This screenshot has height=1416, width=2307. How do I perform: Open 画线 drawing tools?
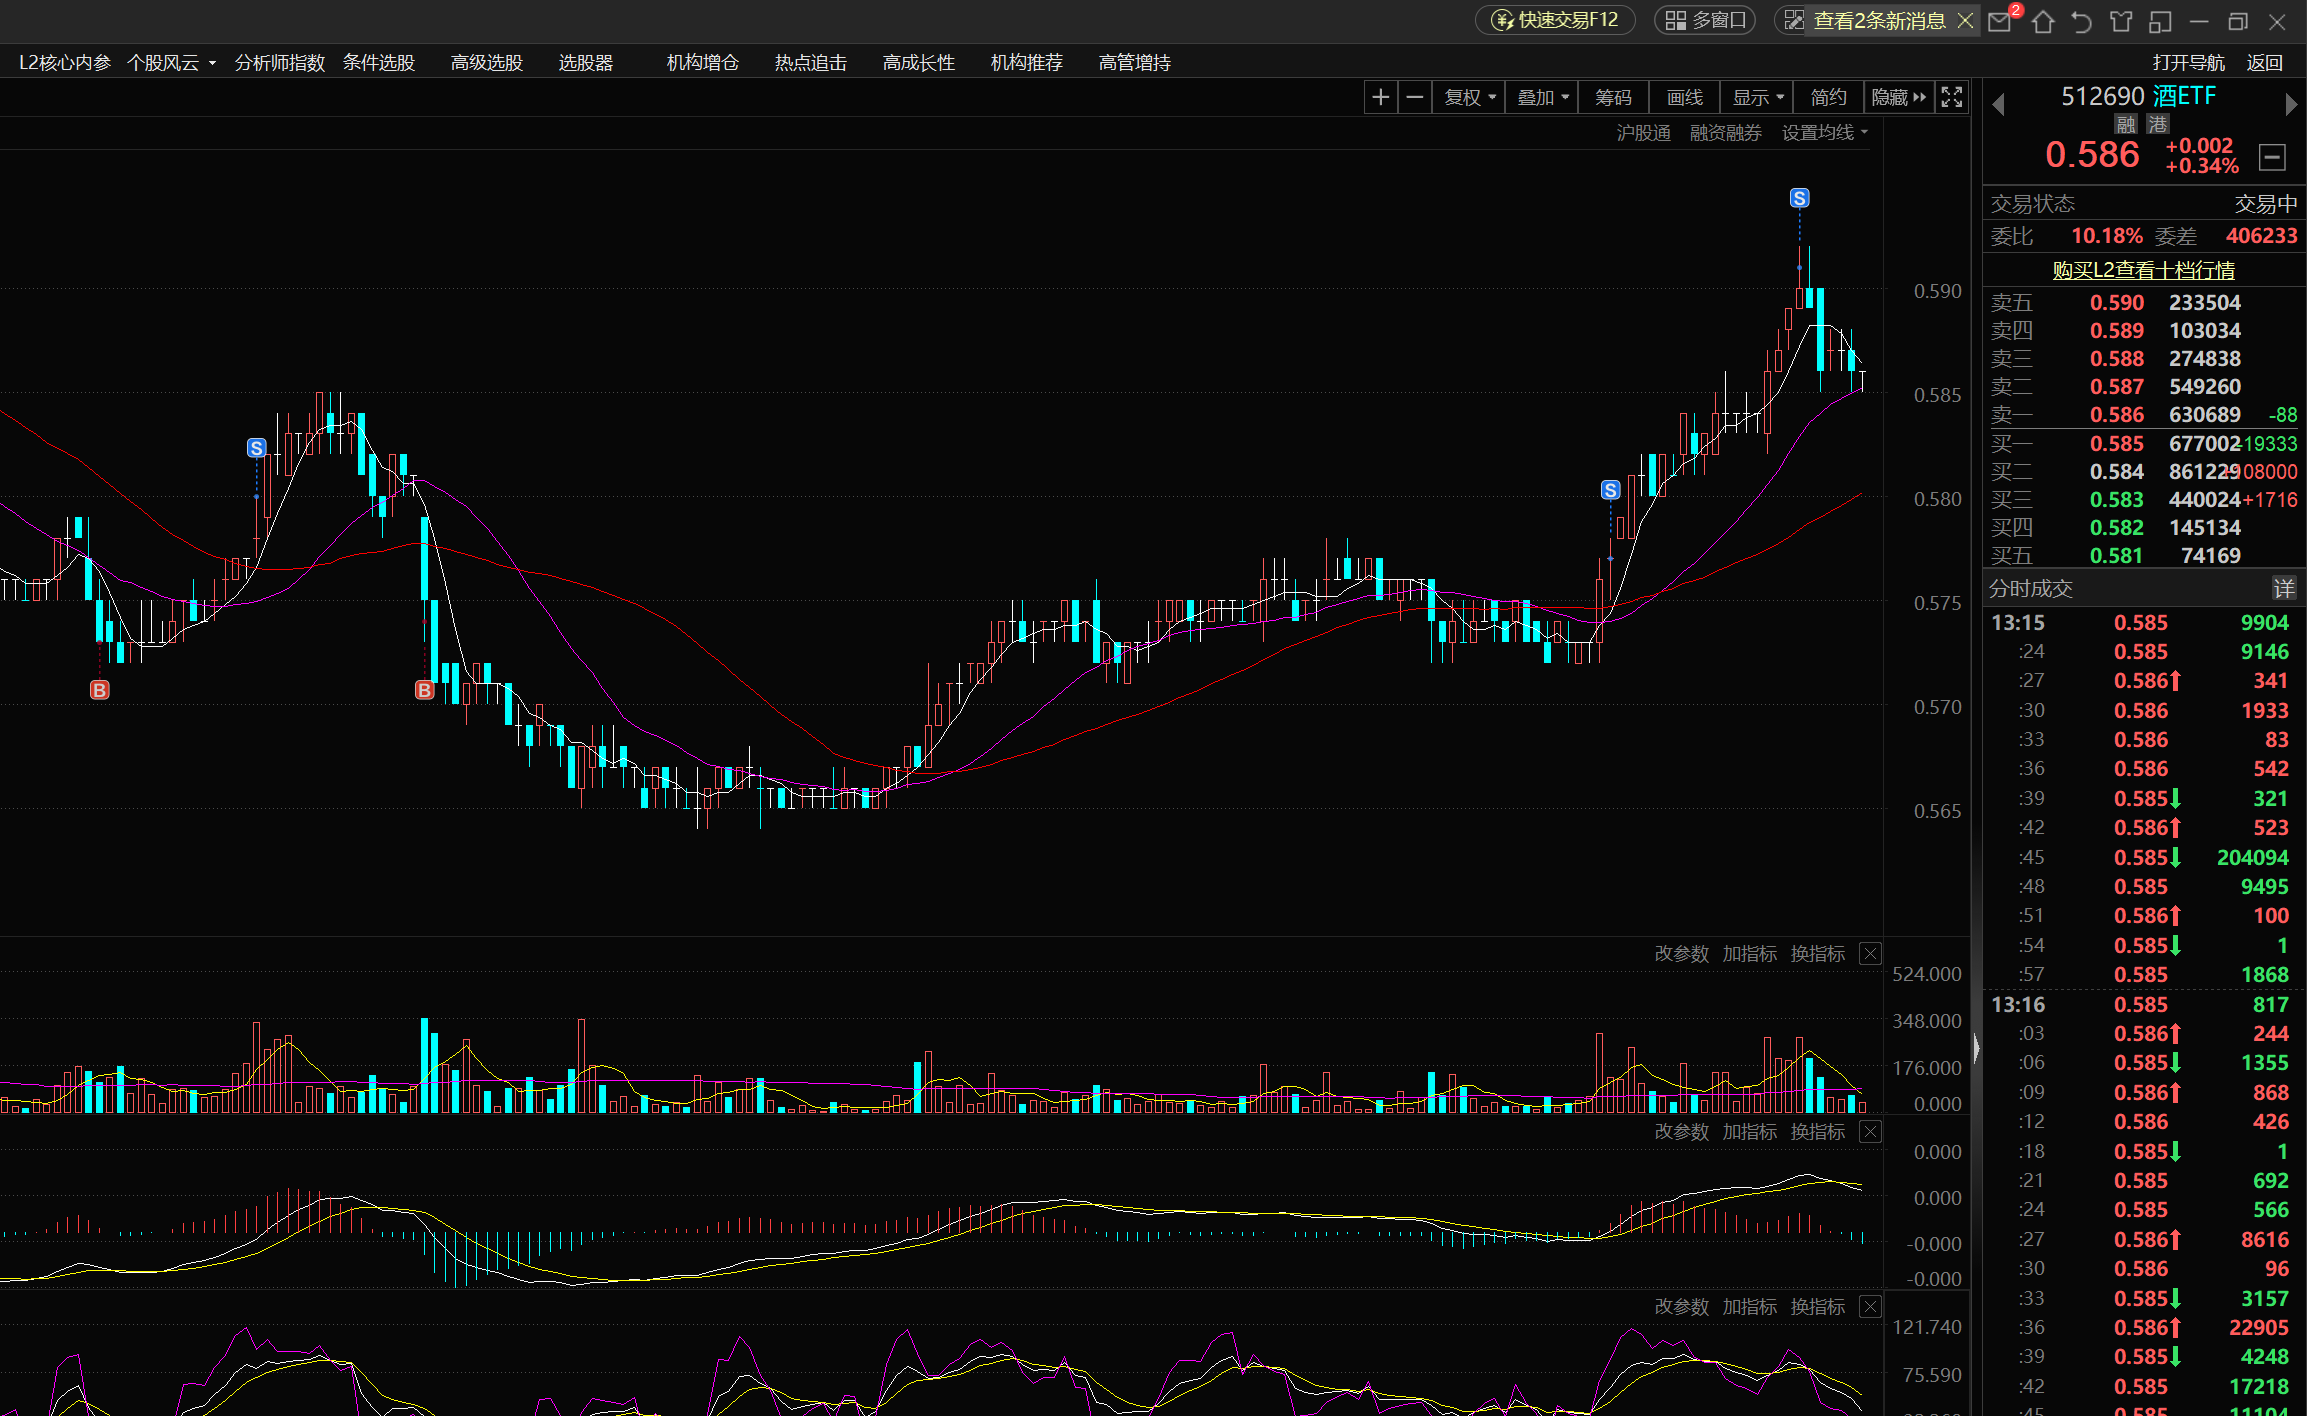click(x=1685, y=97)
